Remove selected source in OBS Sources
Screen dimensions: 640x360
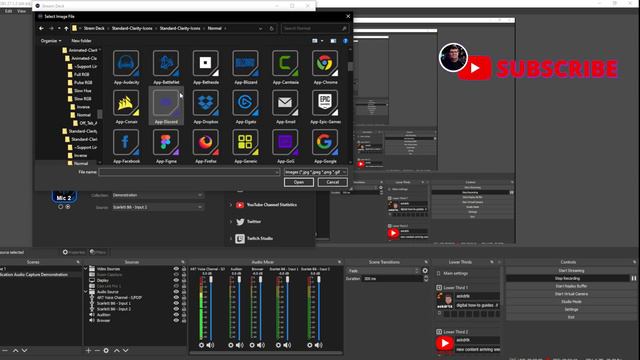97,350
